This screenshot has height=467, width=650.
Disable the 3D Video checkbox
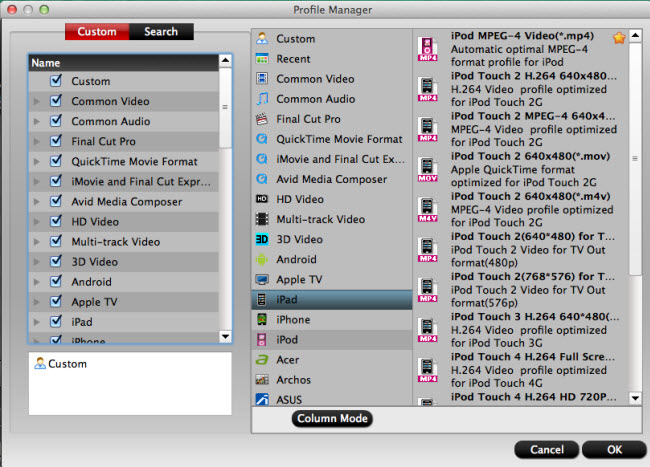56,261
